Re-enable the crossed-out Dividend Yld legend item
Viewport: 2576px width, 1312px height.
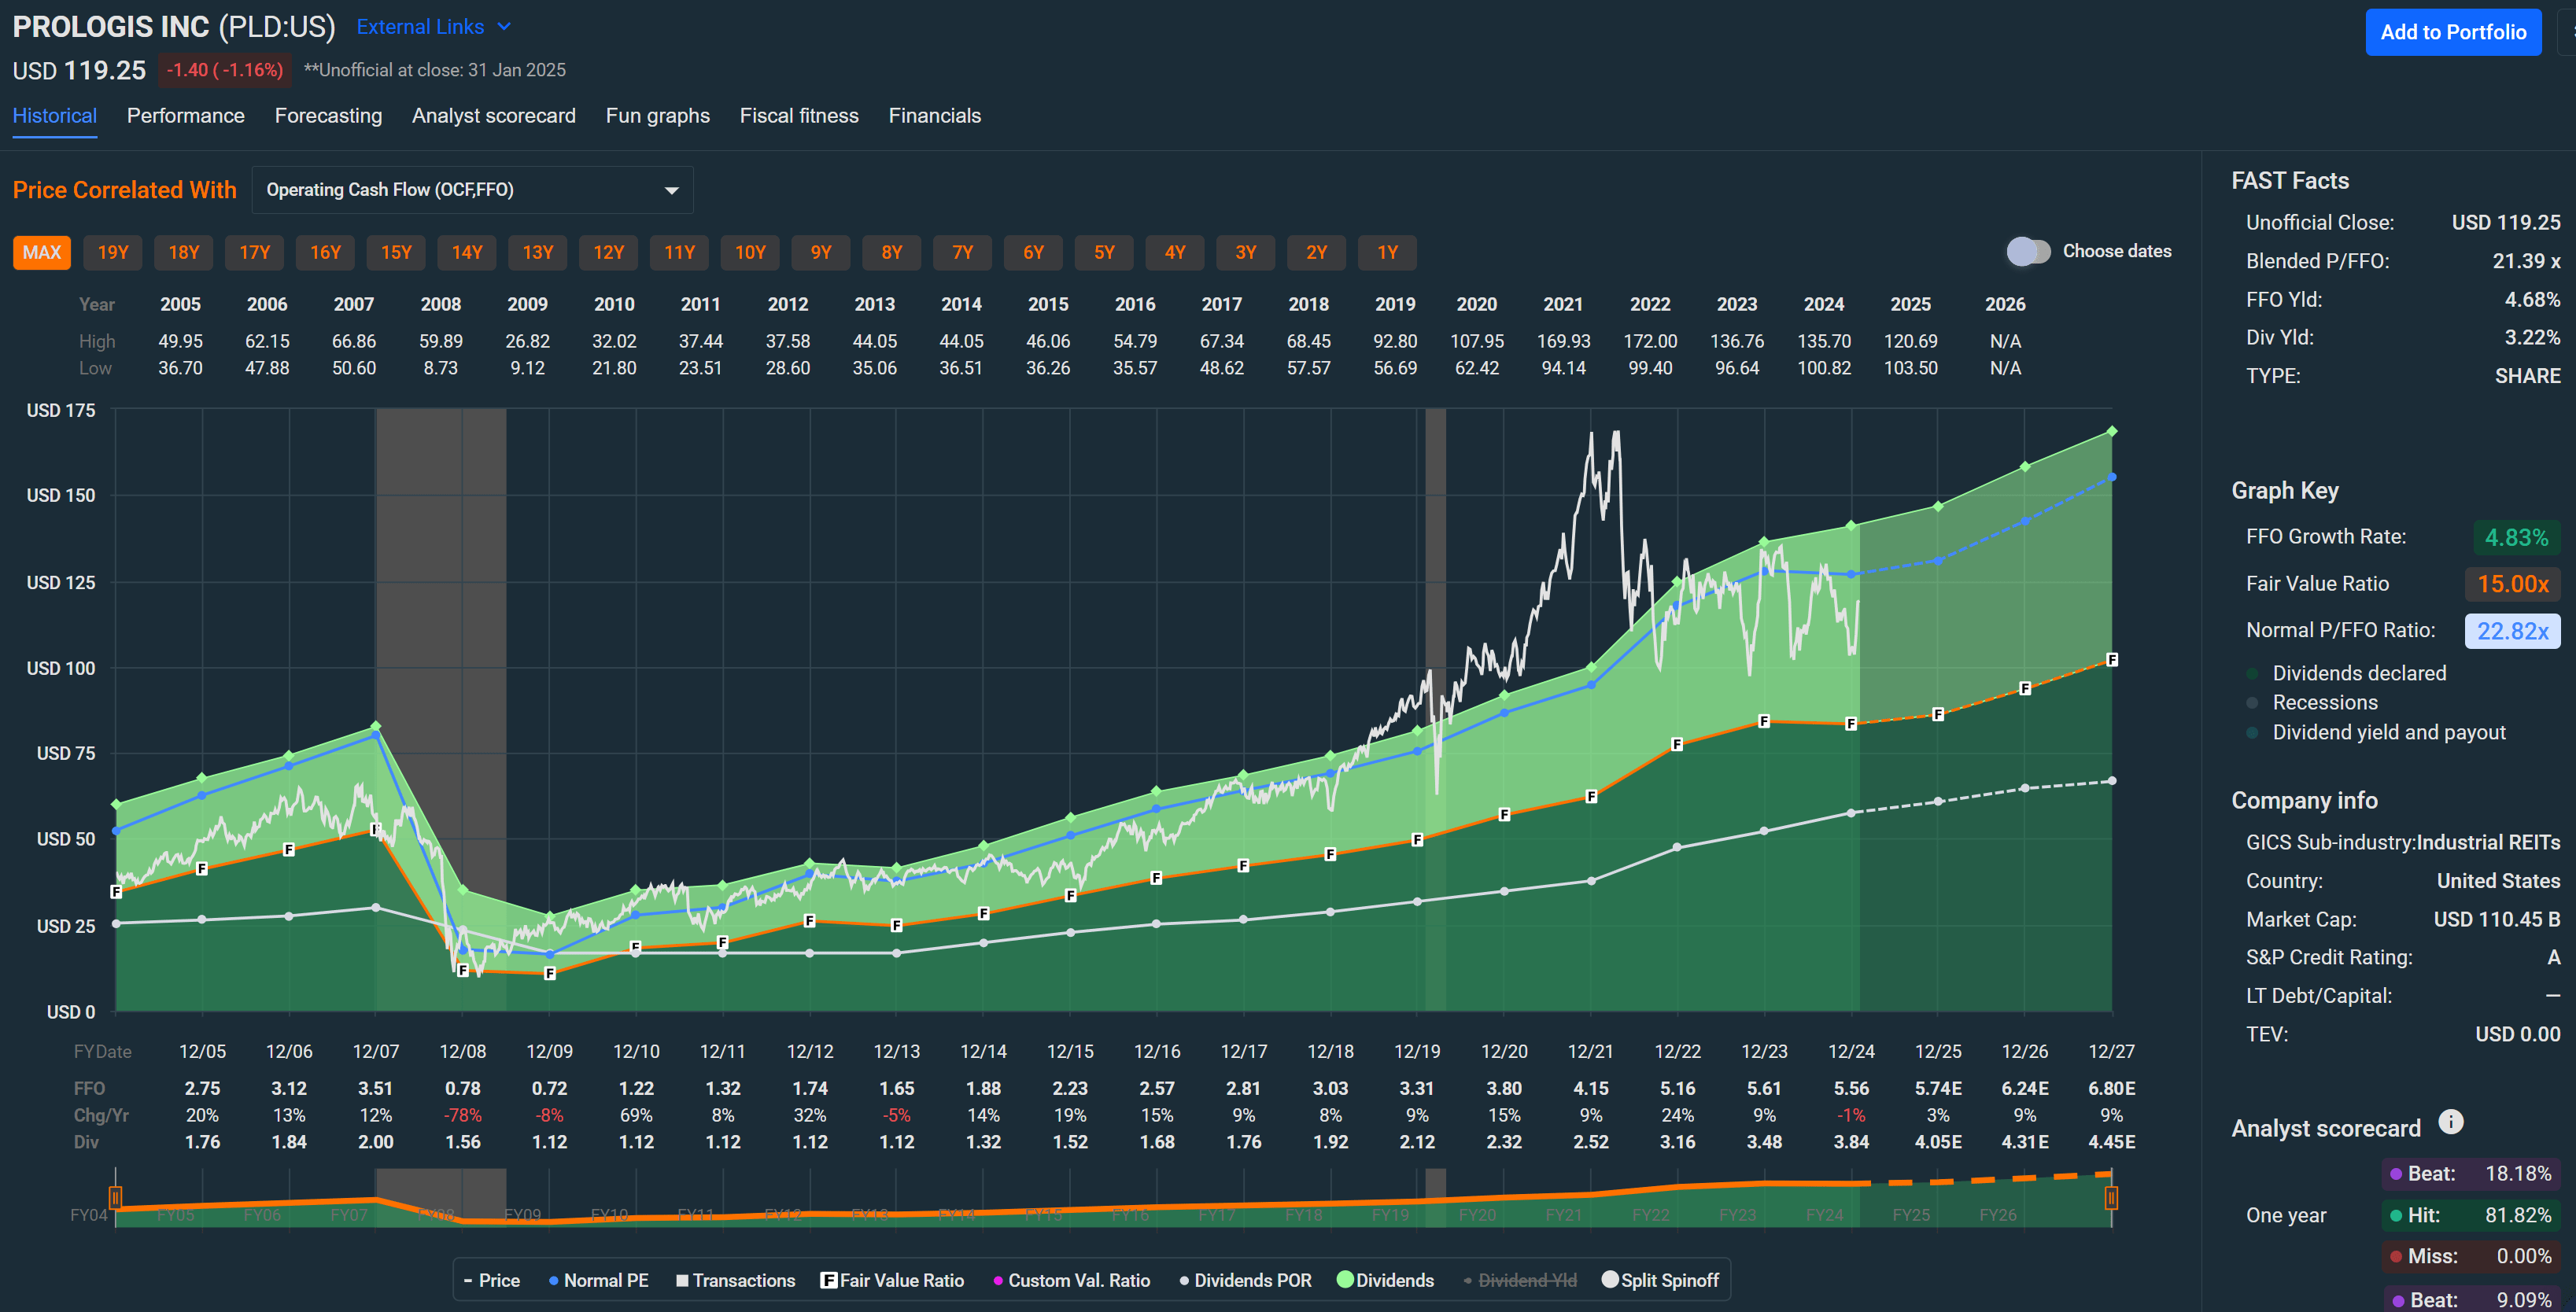[x=1520, y=1280]
